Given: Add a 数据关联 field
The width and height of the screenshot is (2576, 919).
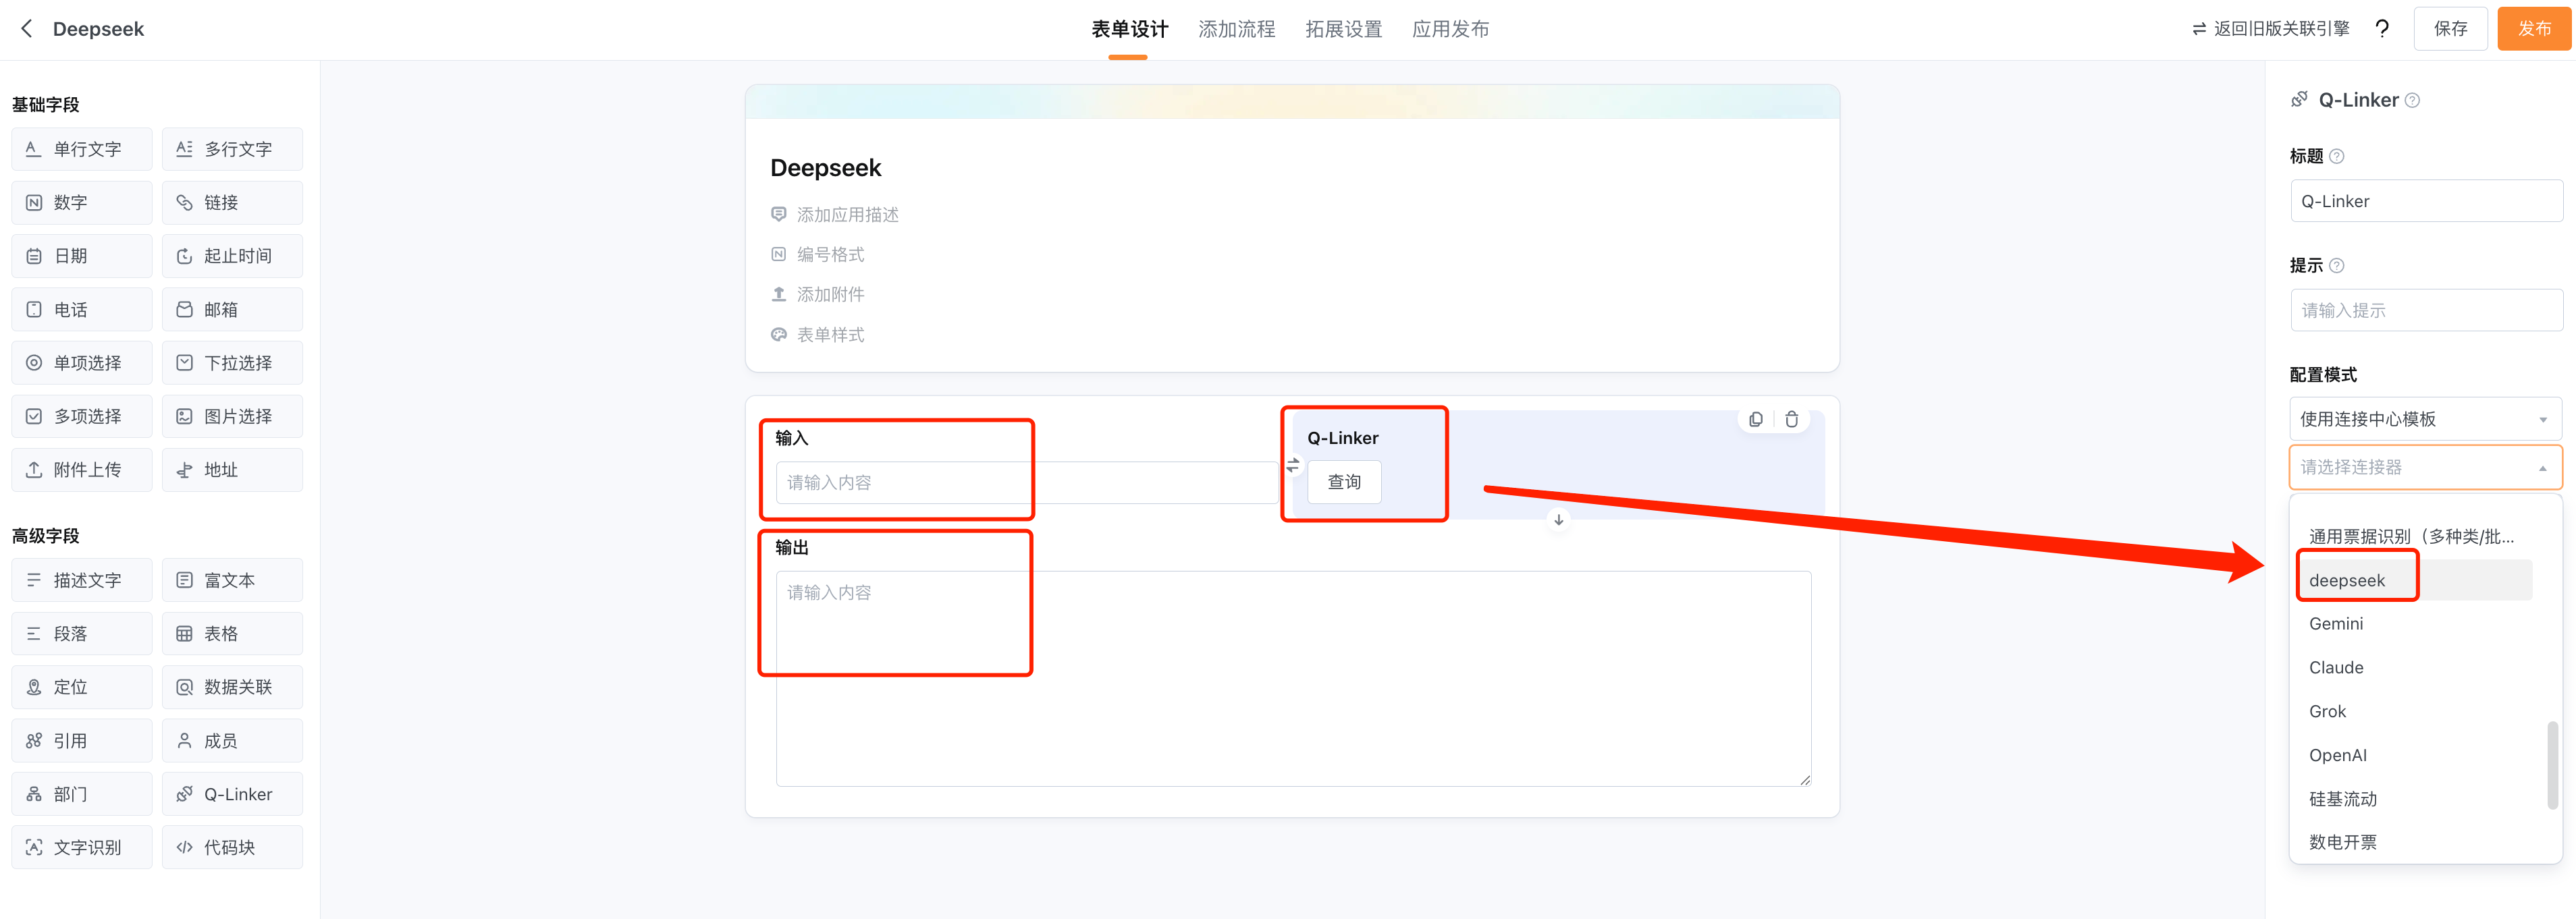Looking at the screenshot, I should tap(232, 688).
